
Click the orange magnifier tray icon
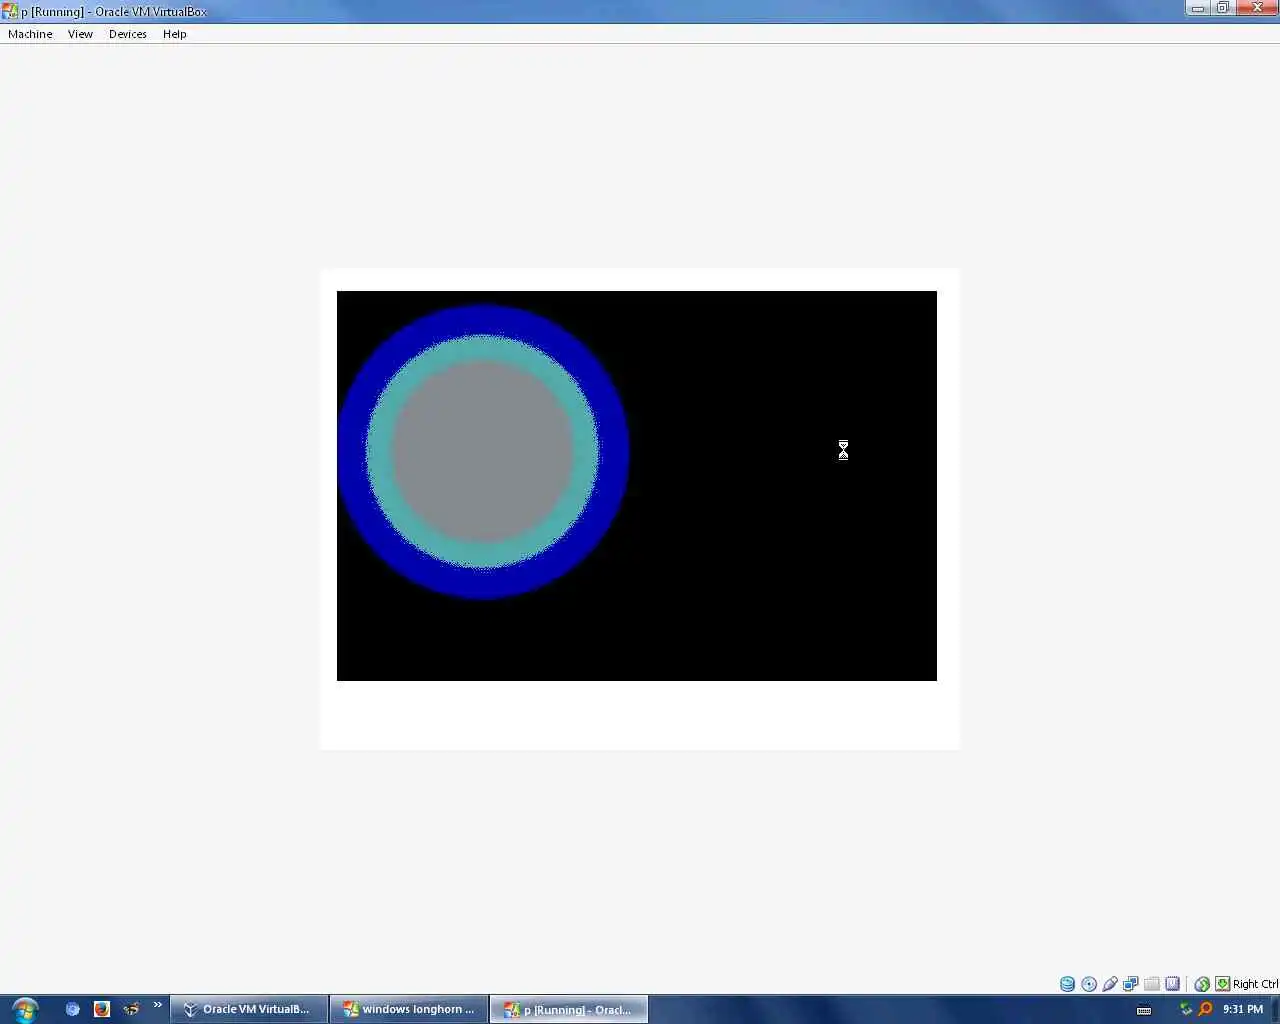(x=1205, y=1009)
